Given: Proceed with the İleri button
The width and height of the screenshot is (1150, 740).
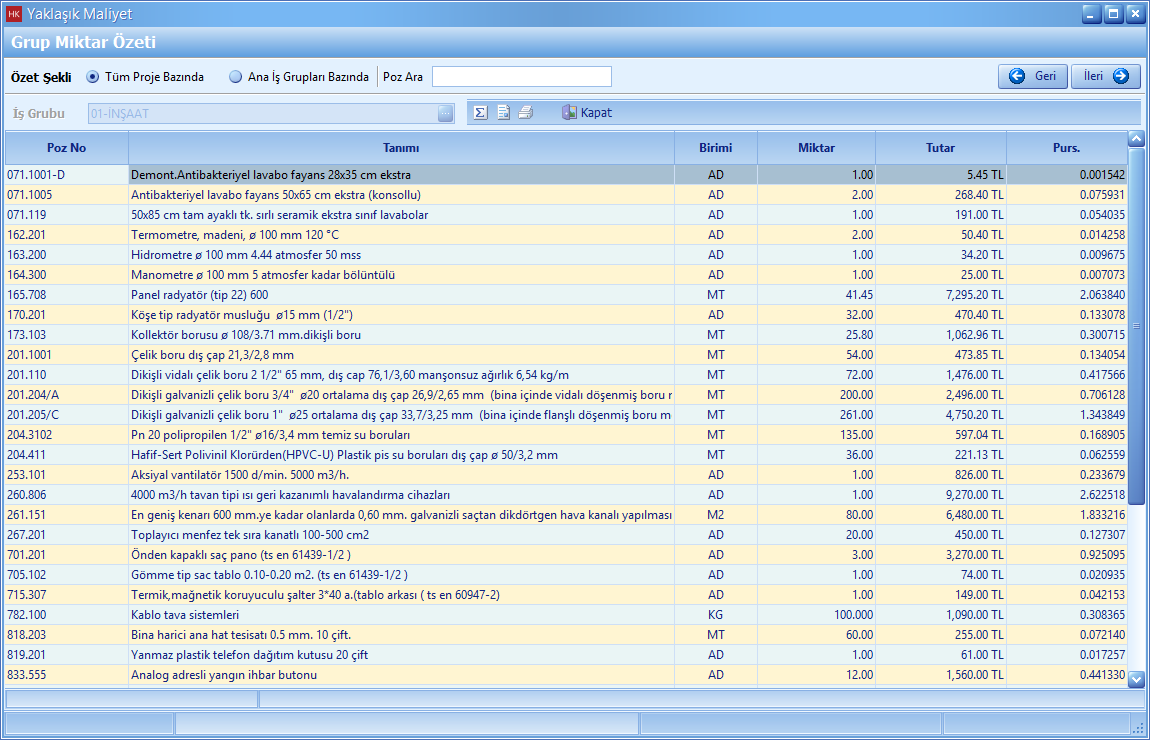Looking at the screenshot, I should click(x=1106, y=77).
